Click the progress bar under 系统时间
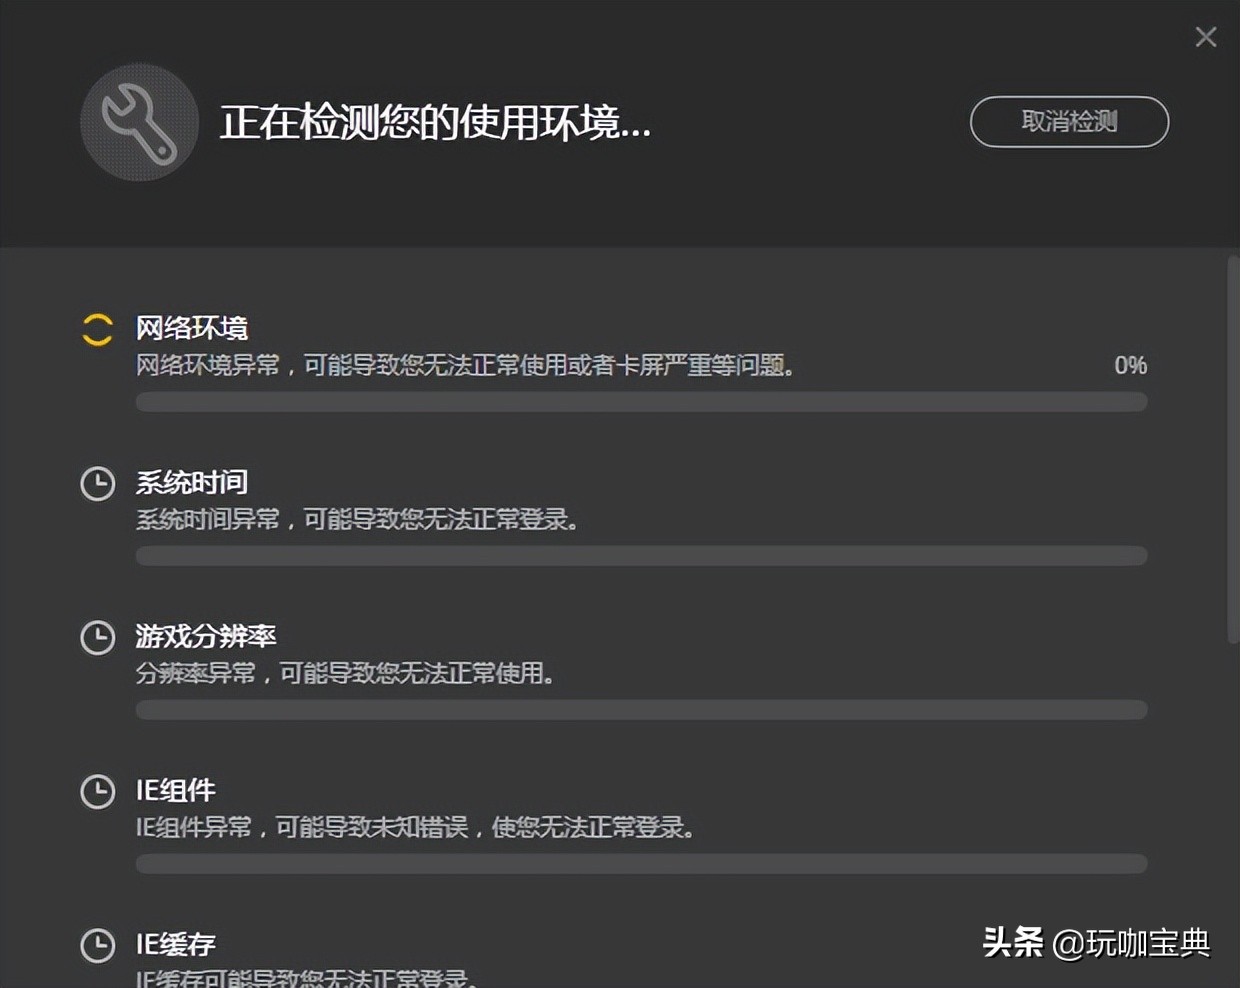The width and height of the screenshot is (1240, 988). point(641,556)
